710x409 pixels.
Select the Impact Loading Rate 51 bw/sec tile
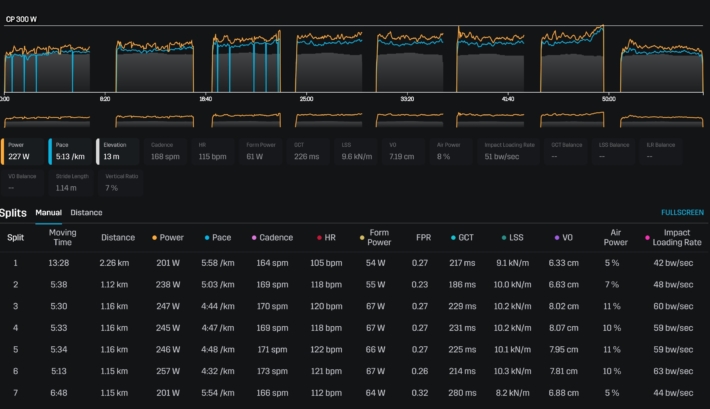tap(507, 150)
